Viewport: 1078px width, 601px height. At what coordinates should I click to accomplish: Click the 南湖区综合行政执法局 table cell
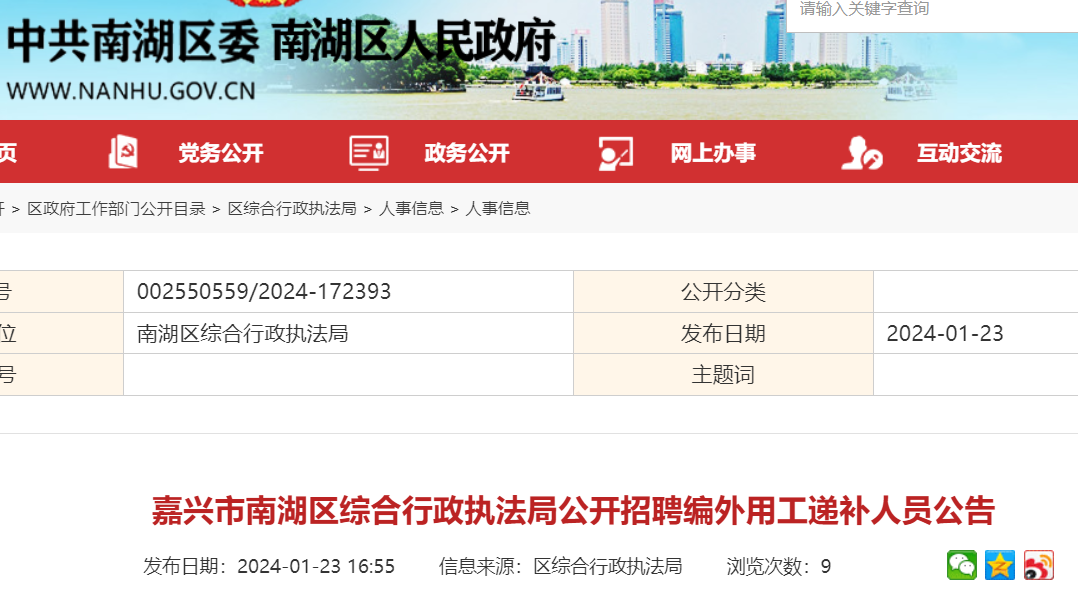[242, 334]
